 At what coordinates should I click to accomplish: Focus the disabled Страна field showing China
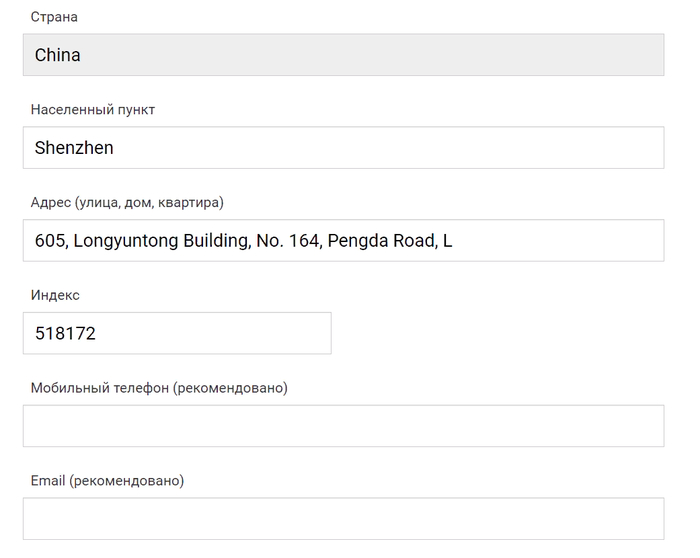coord(343,55)
